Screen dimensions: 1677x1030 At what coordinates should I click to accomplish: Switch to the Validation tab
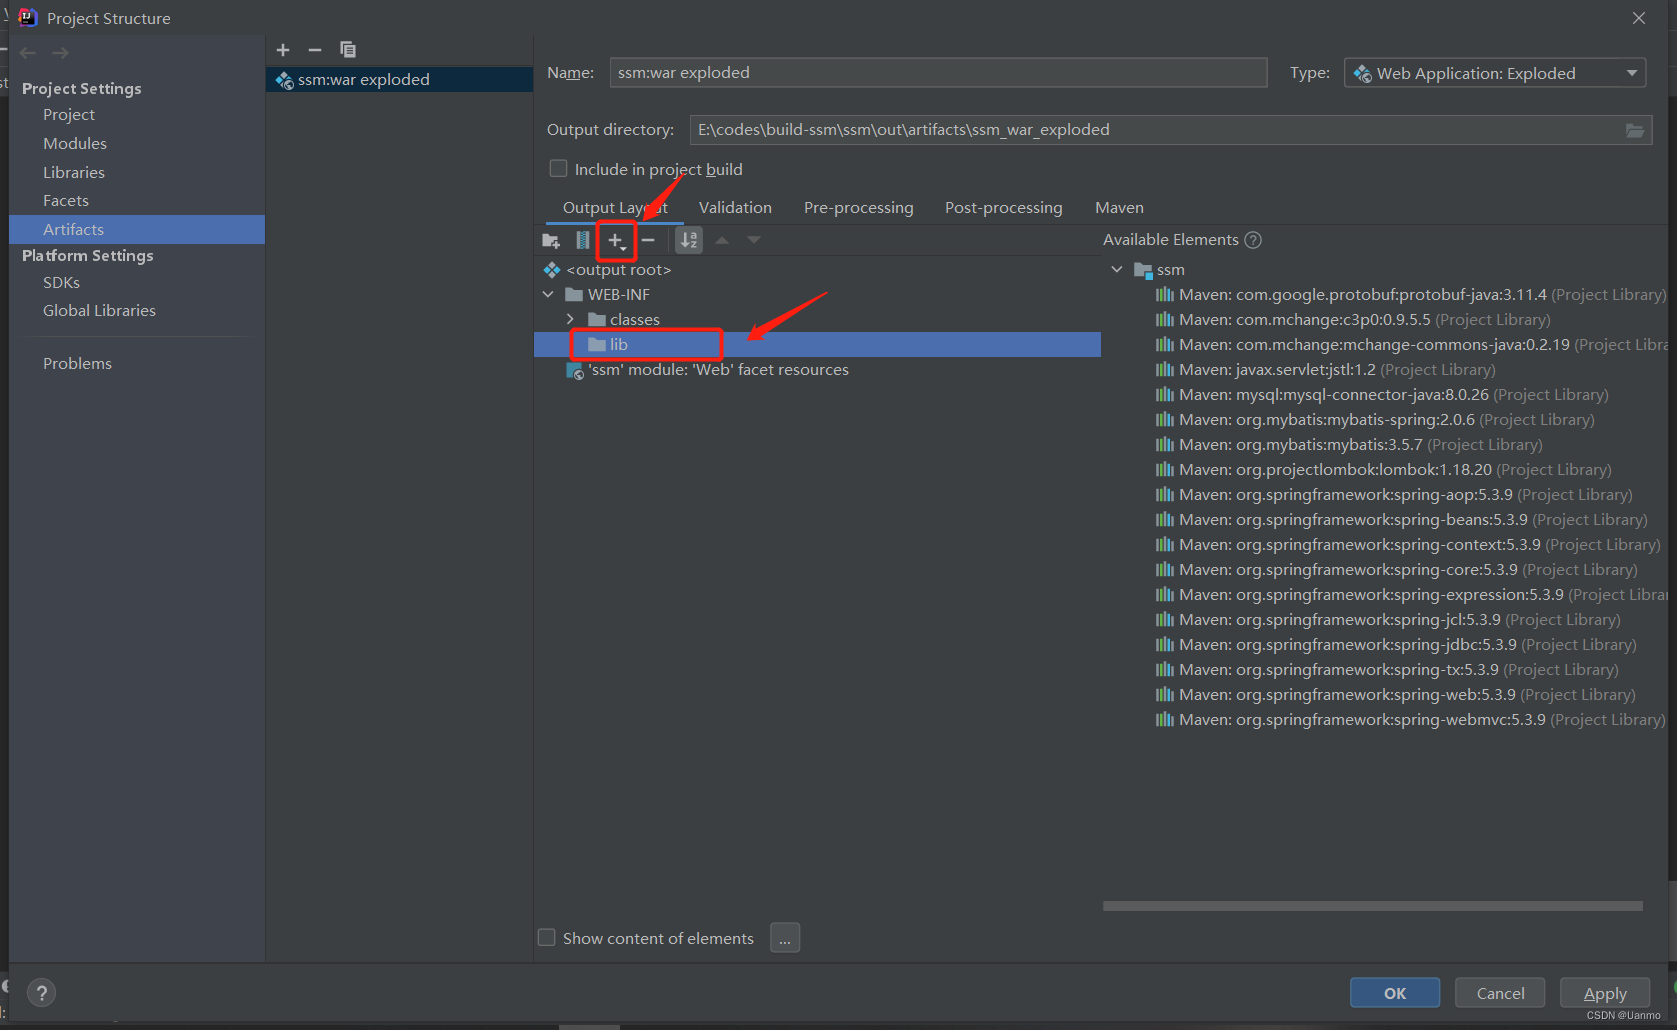click(735, 208)
